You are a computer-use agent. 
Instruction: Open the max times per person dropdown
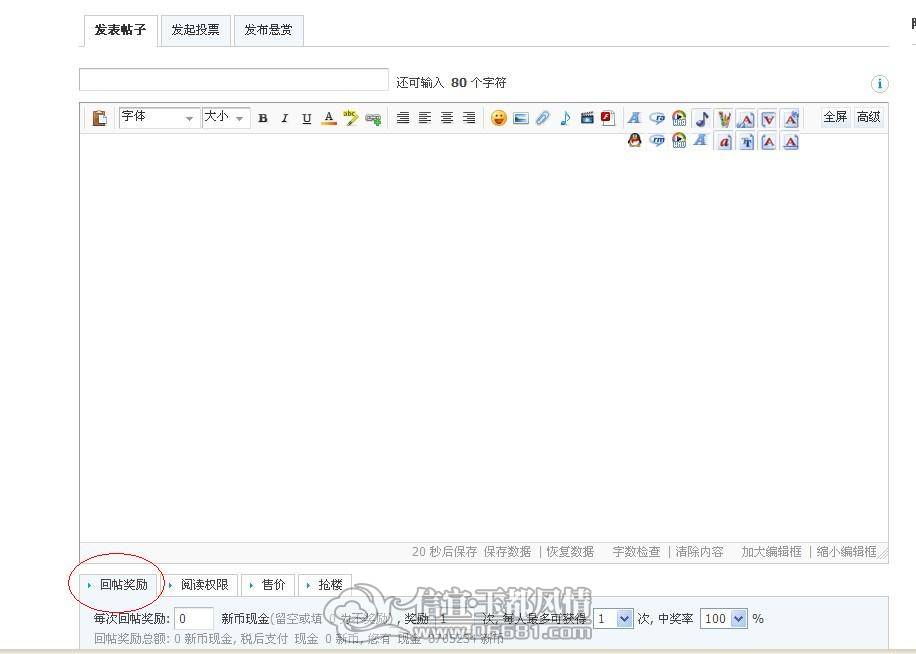(x=613, y=618)
